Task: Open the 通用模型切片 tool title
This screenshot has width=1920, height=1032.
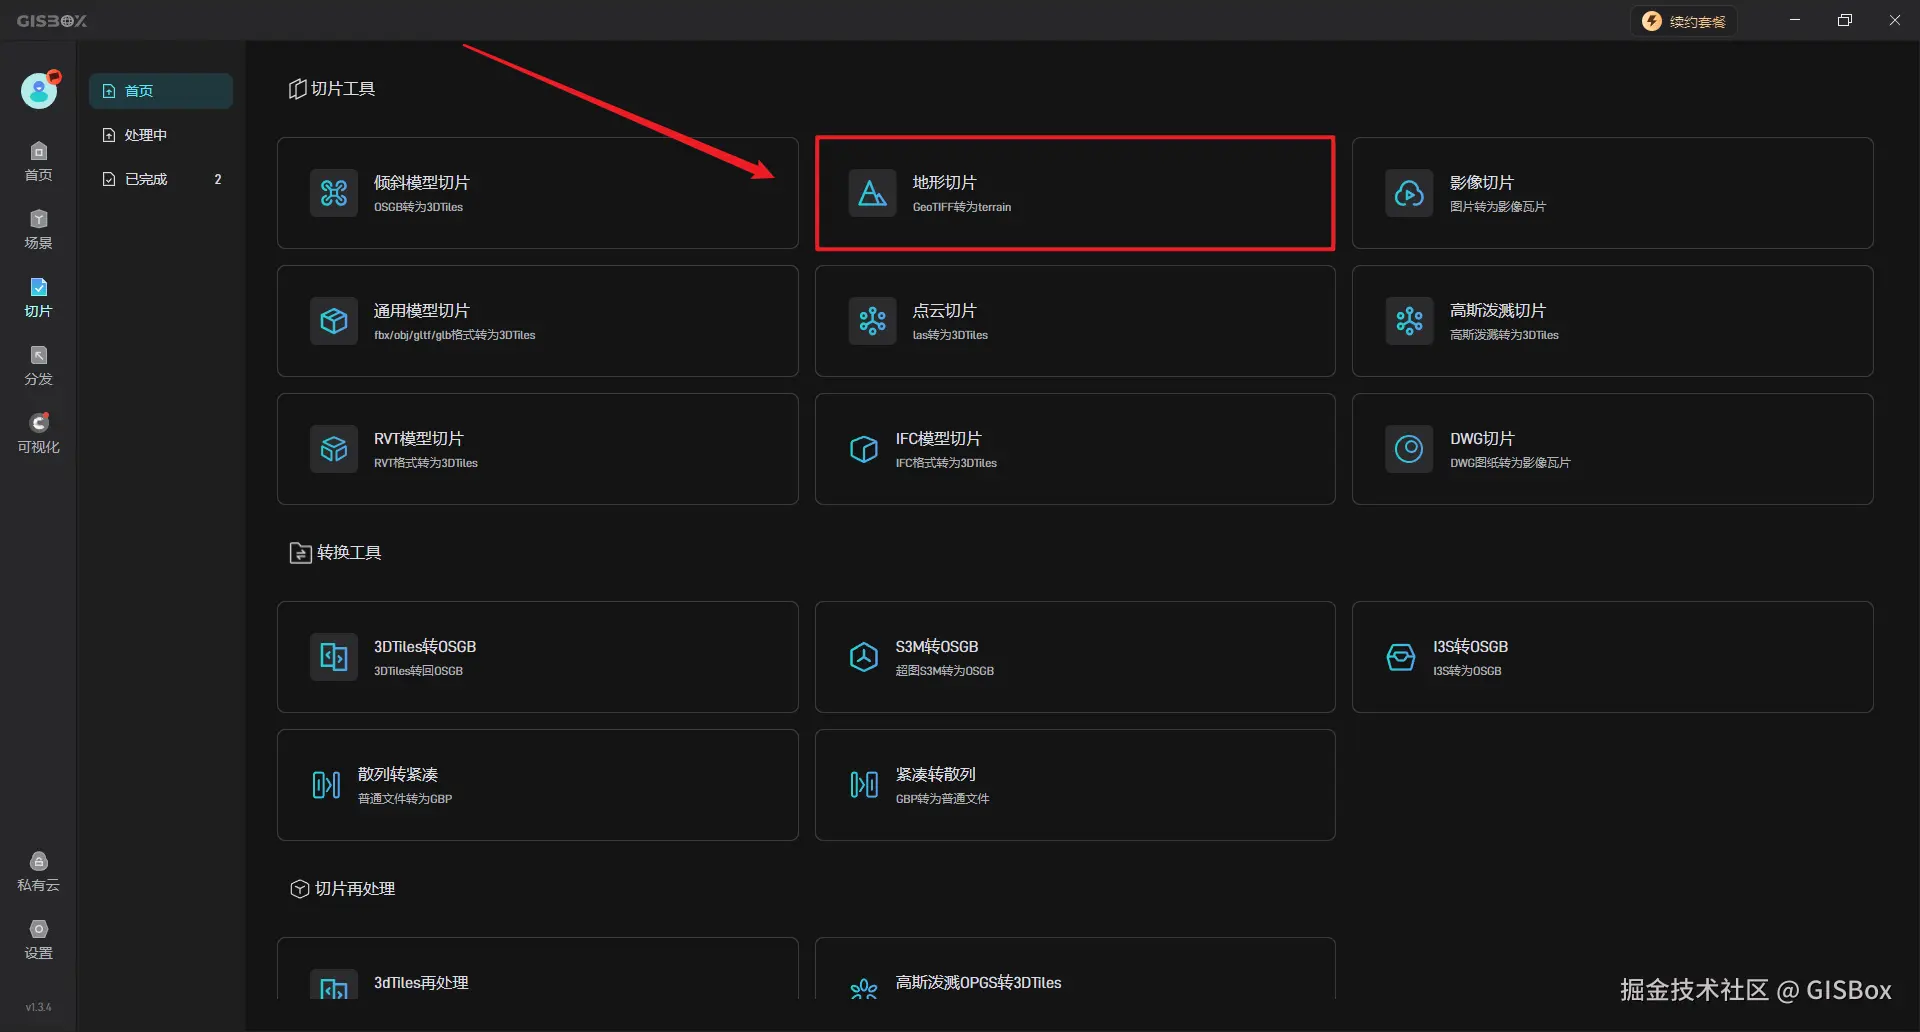Action: click(x=421, y=311)
